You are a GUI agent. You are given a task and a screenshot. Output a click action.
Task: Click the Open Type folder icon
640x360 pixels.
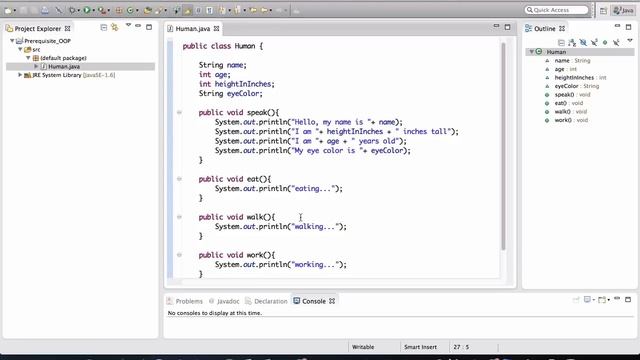[x=147, y=10]
